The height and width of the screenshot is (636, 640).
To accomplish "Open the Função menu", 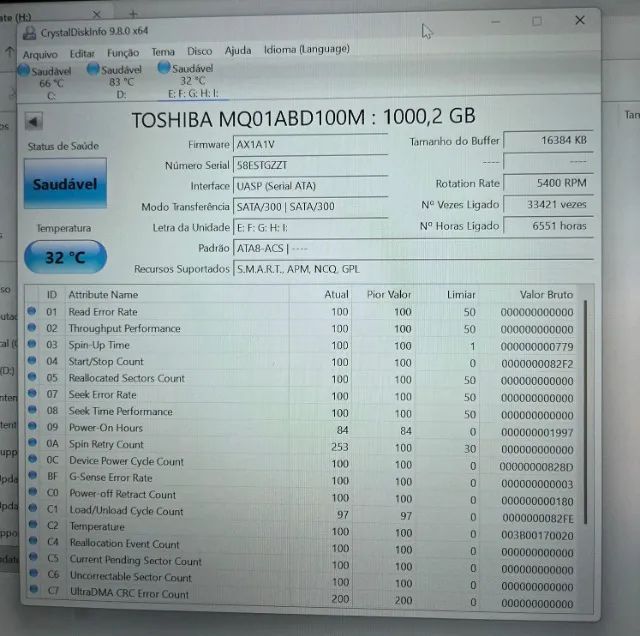I will click(123, 53).
